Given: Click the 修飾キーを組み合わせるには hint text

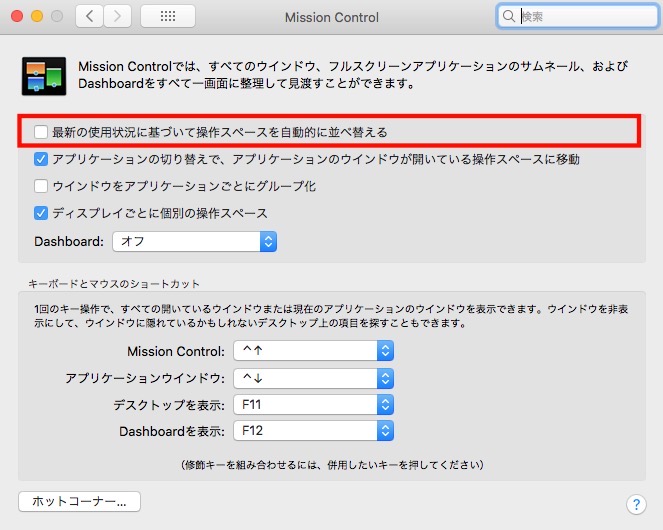Looking at the screenshot, I should [x=332, y=465].
